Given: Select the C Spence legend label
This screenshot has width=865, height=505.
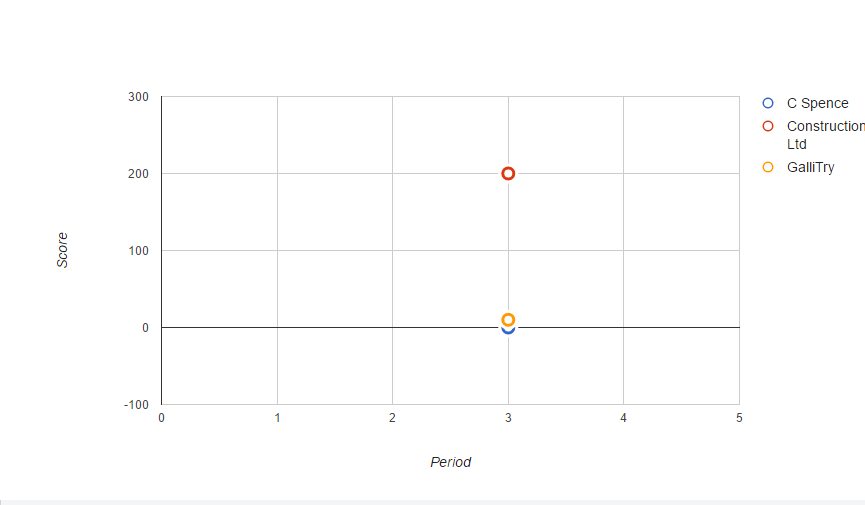Looking at the screenshot, I should [818, 103].
